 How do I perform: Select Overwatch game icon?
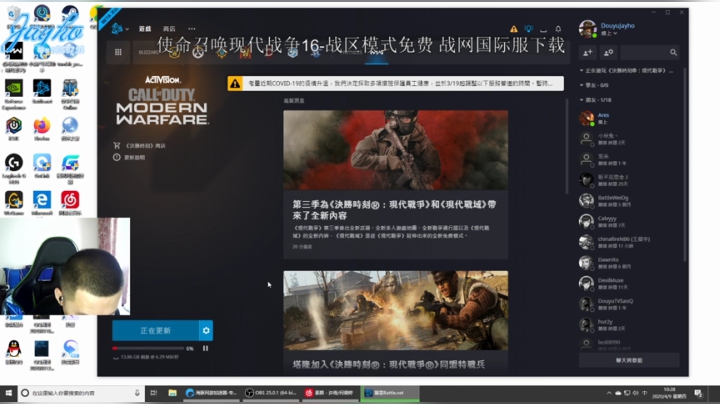[x=198, y=53]
